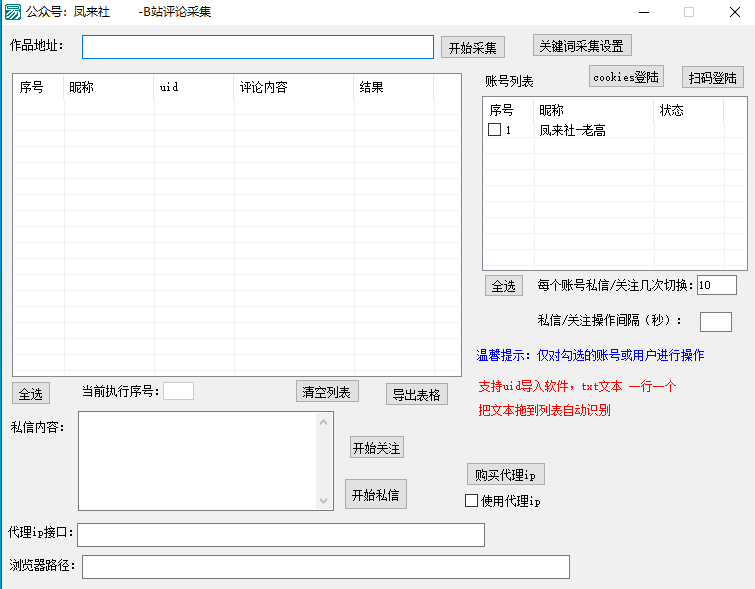Enable the 使用代理ip checkbox
Screen dimensions: 755x589
[x=472, y=501]
